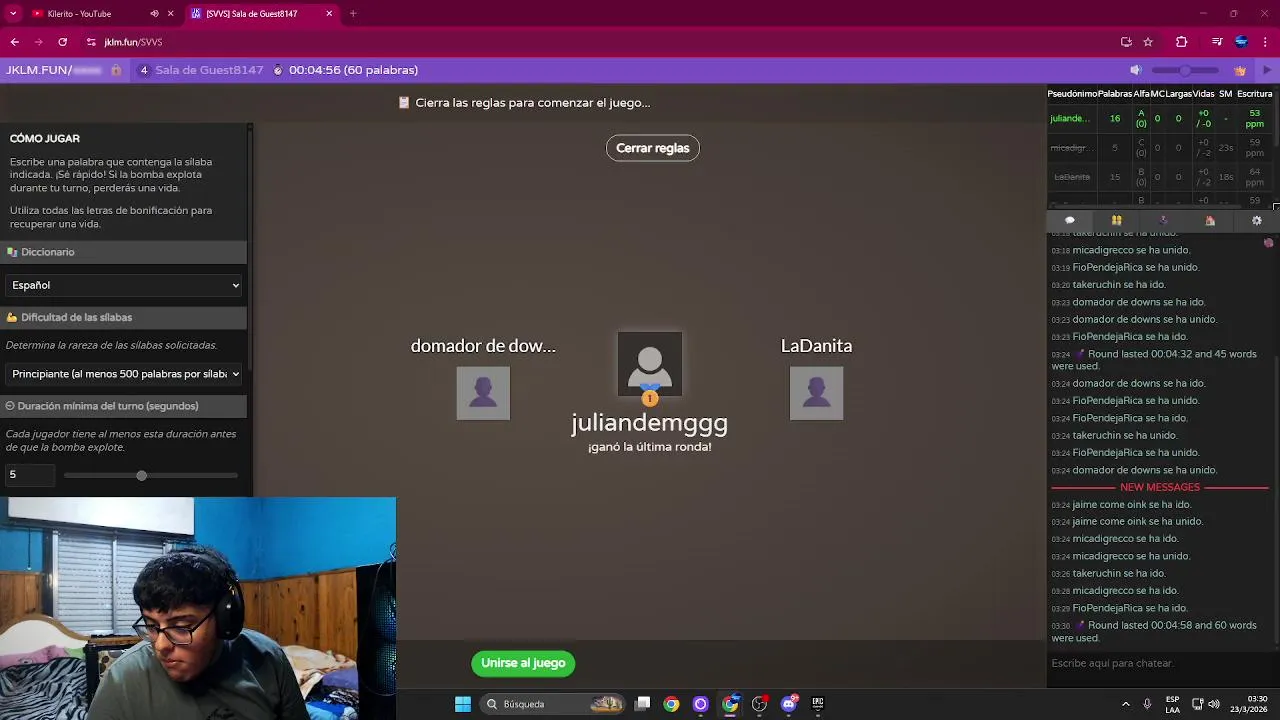1280x720 pixels.
Task: Click the juliande... row in the stats table
Action: point(1160,118)
